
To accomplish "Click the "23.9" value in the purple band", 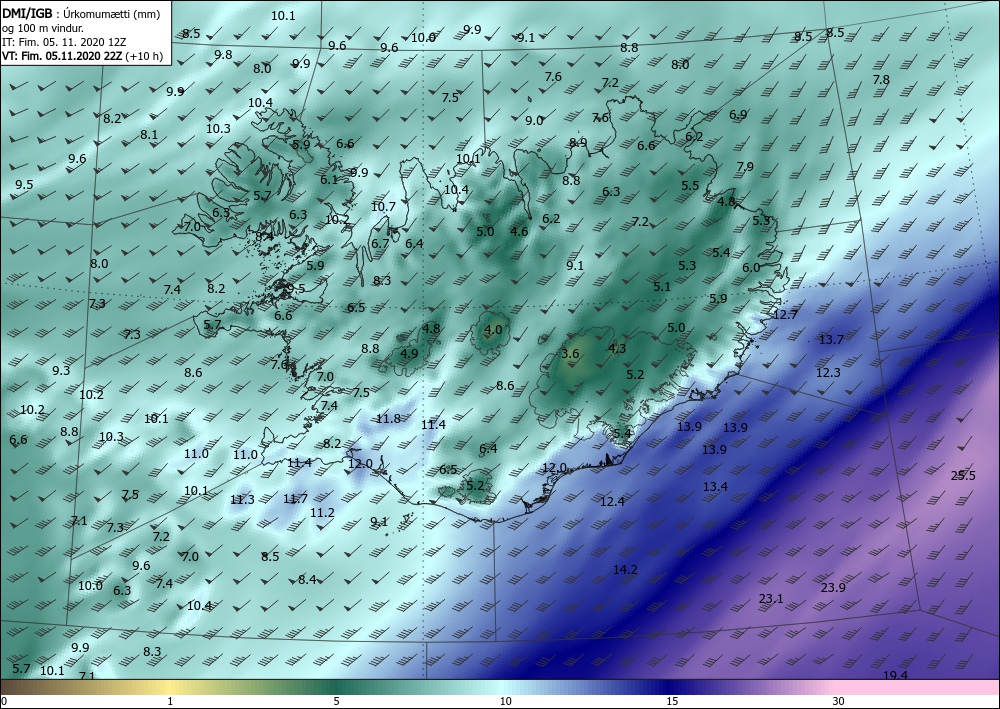I will 833,587.
